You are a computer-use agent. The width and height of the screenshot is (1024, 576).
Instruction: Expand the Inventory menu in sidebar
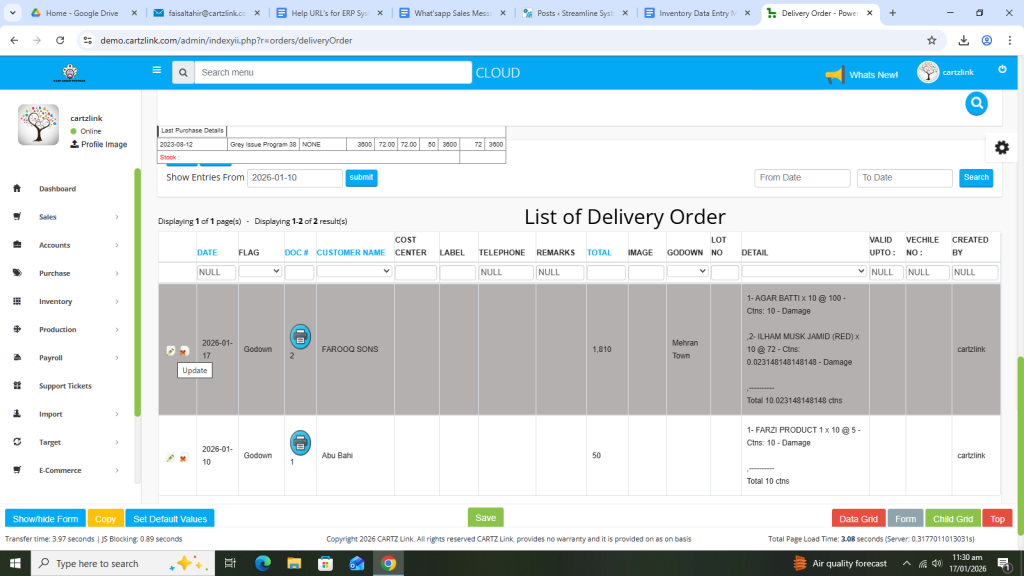coord(70,301)
